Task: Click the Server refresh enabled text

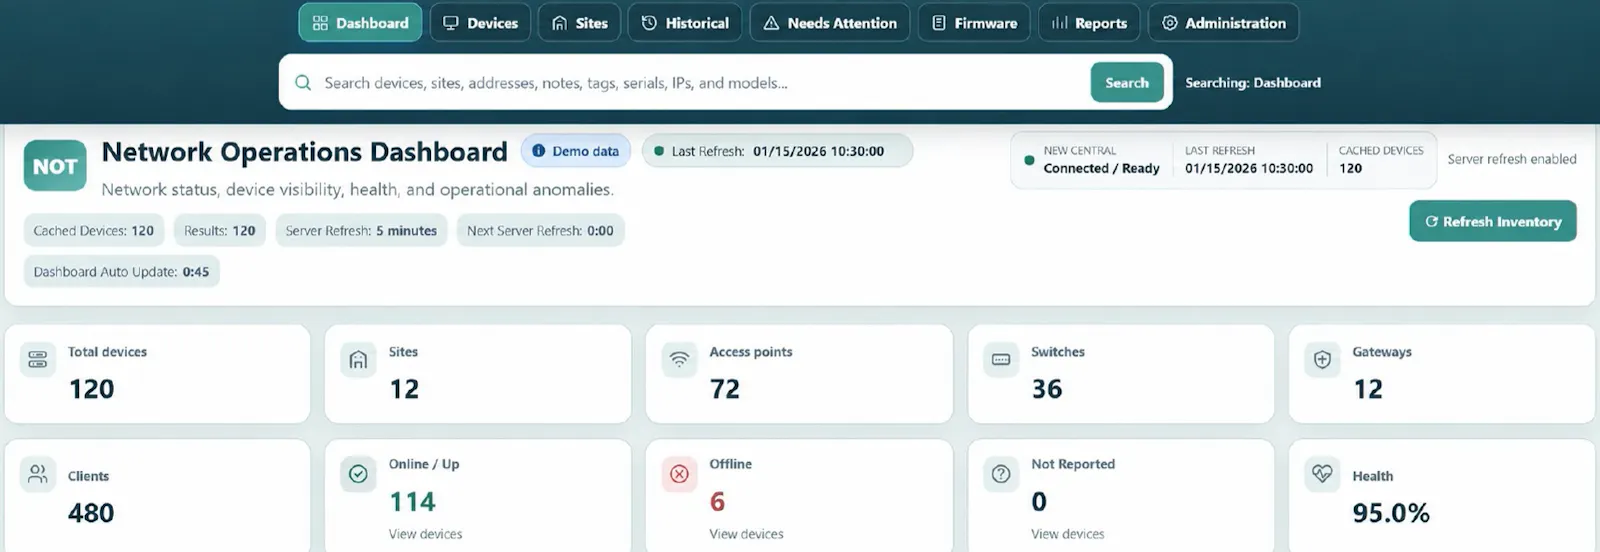Action: (x=1512, y=159)
